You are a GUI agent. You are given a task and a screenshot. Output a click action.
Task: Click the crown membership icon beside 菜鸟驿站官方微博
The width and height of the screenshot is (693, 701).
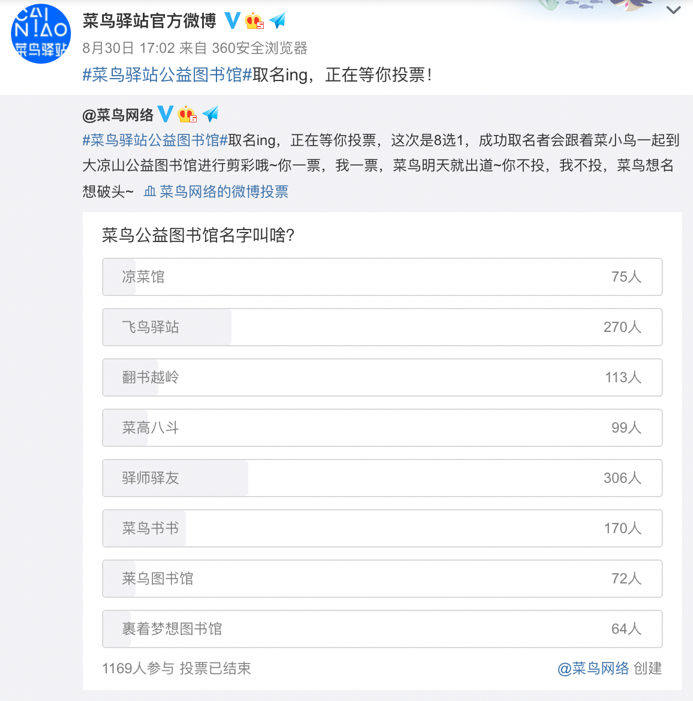[x=254, y=21]
